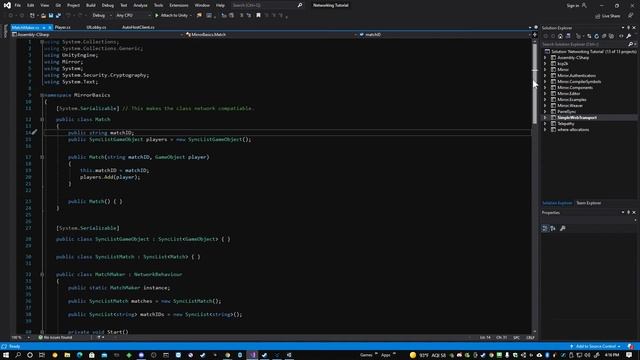Image resolution: width=640 pixels, height=360 pixels.
Task: Open the Tools menu
Action: [x=158, y=5]
